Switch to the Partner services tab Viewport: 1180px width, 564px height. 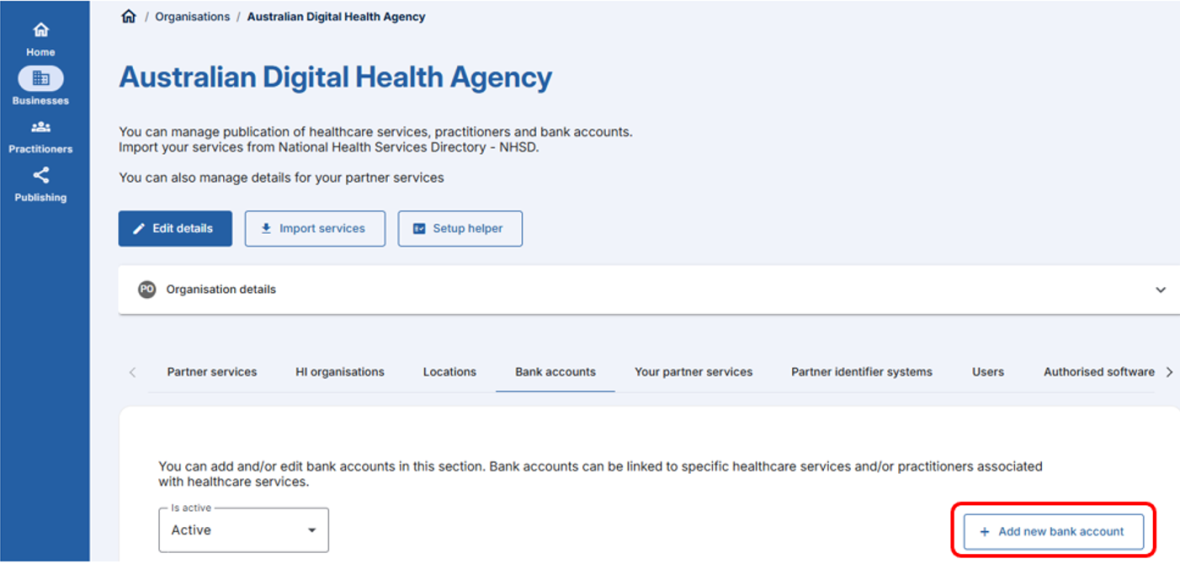click(x=211, y=372)
